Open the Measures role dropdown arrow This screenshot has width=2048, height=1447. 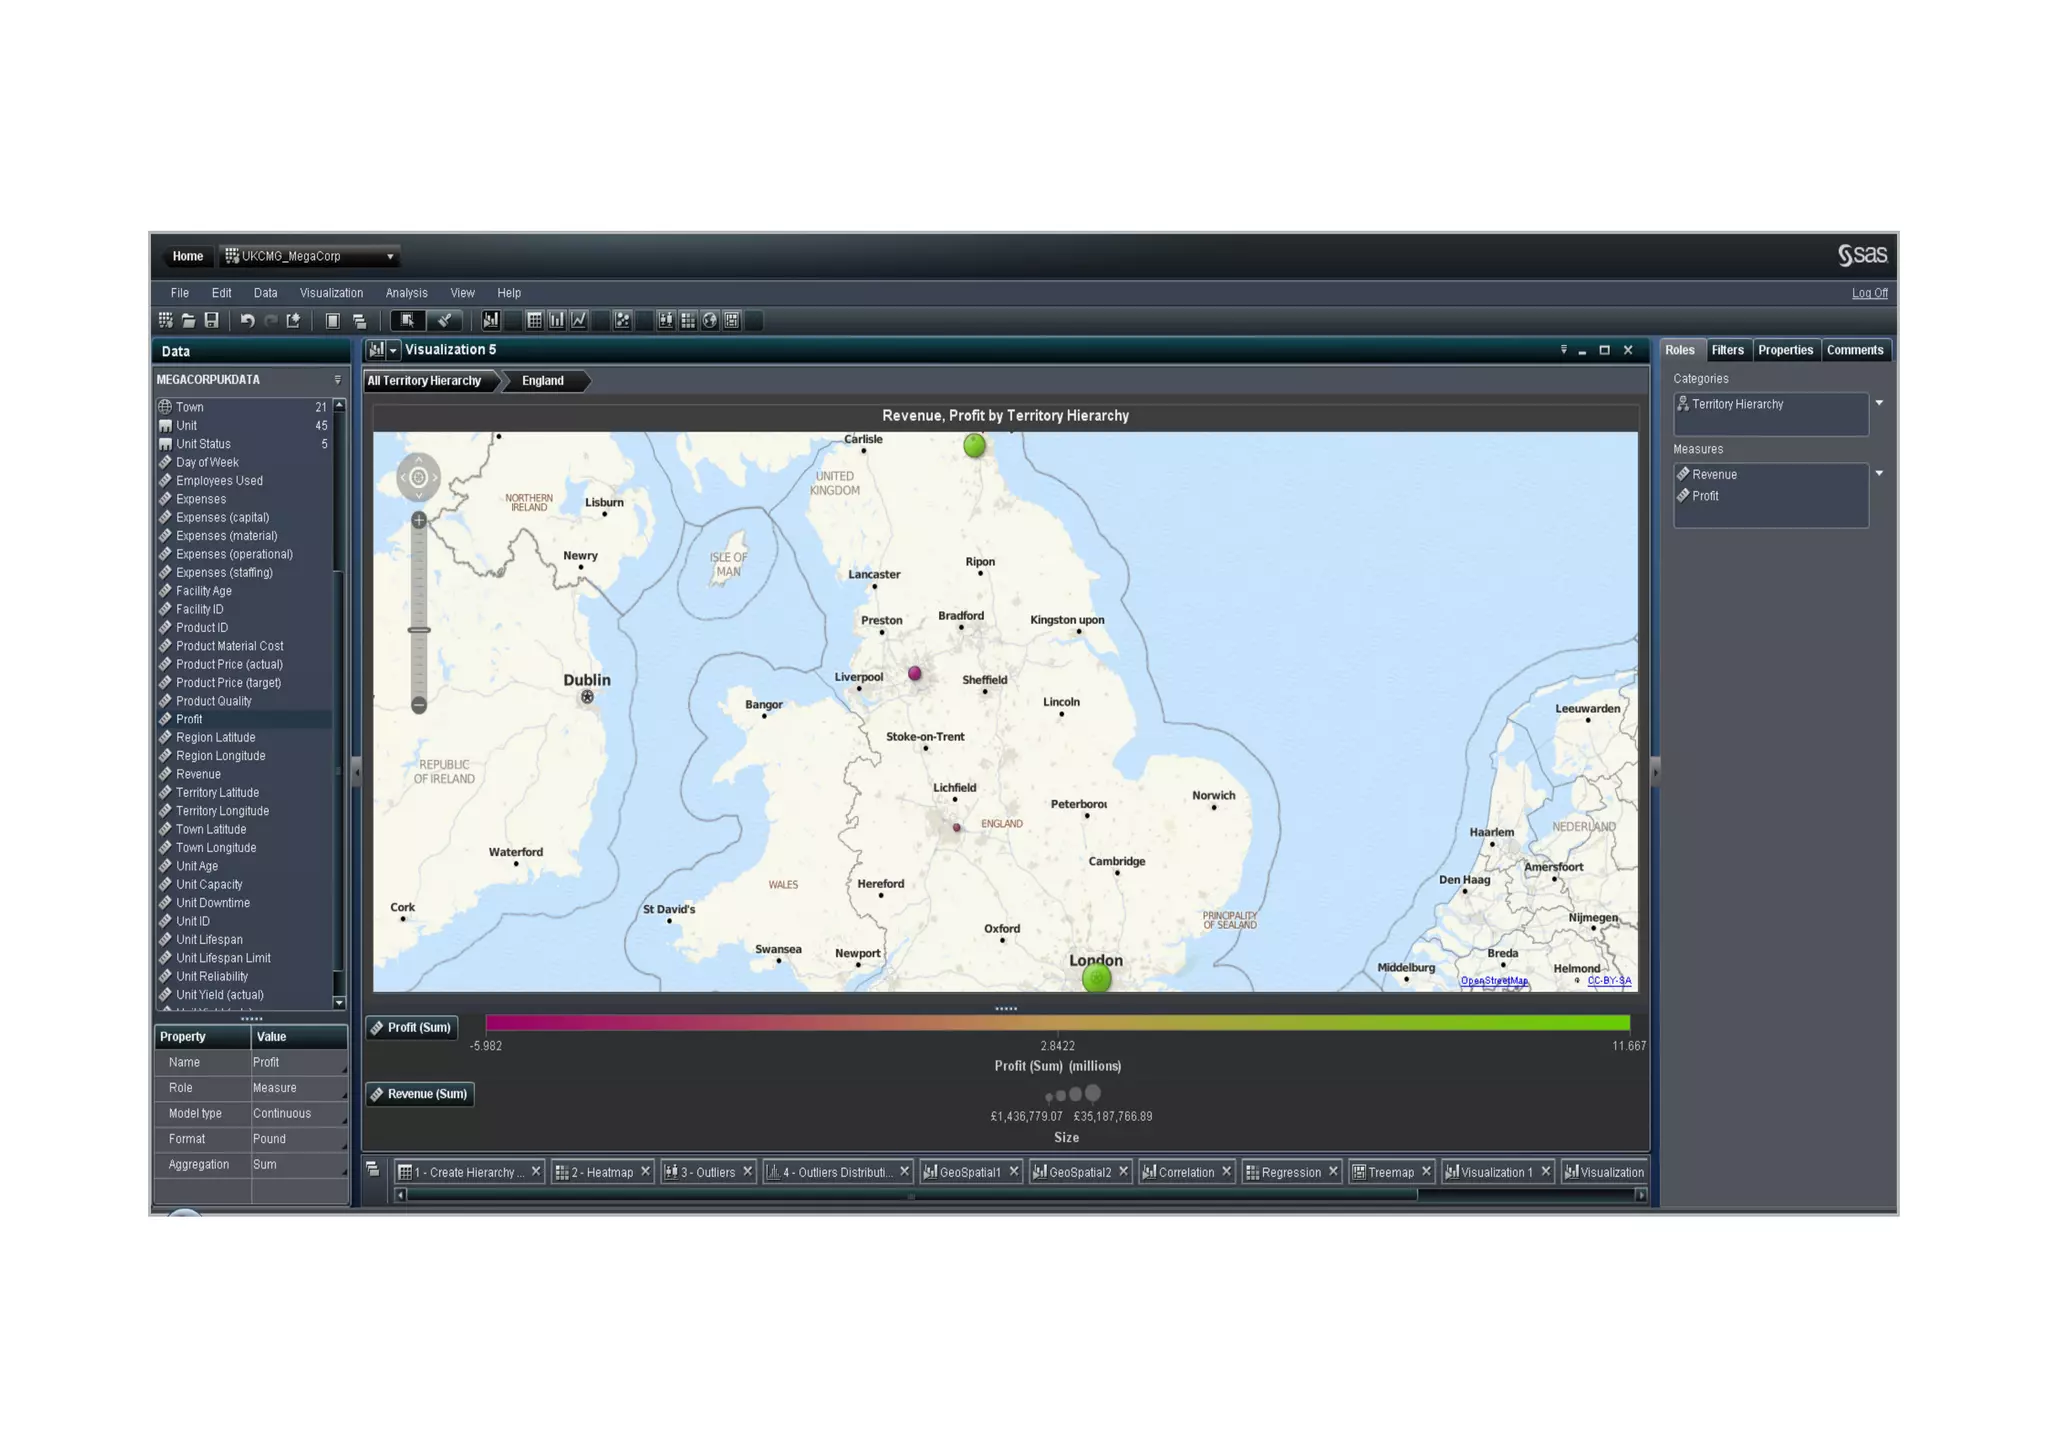[1879, 474]
